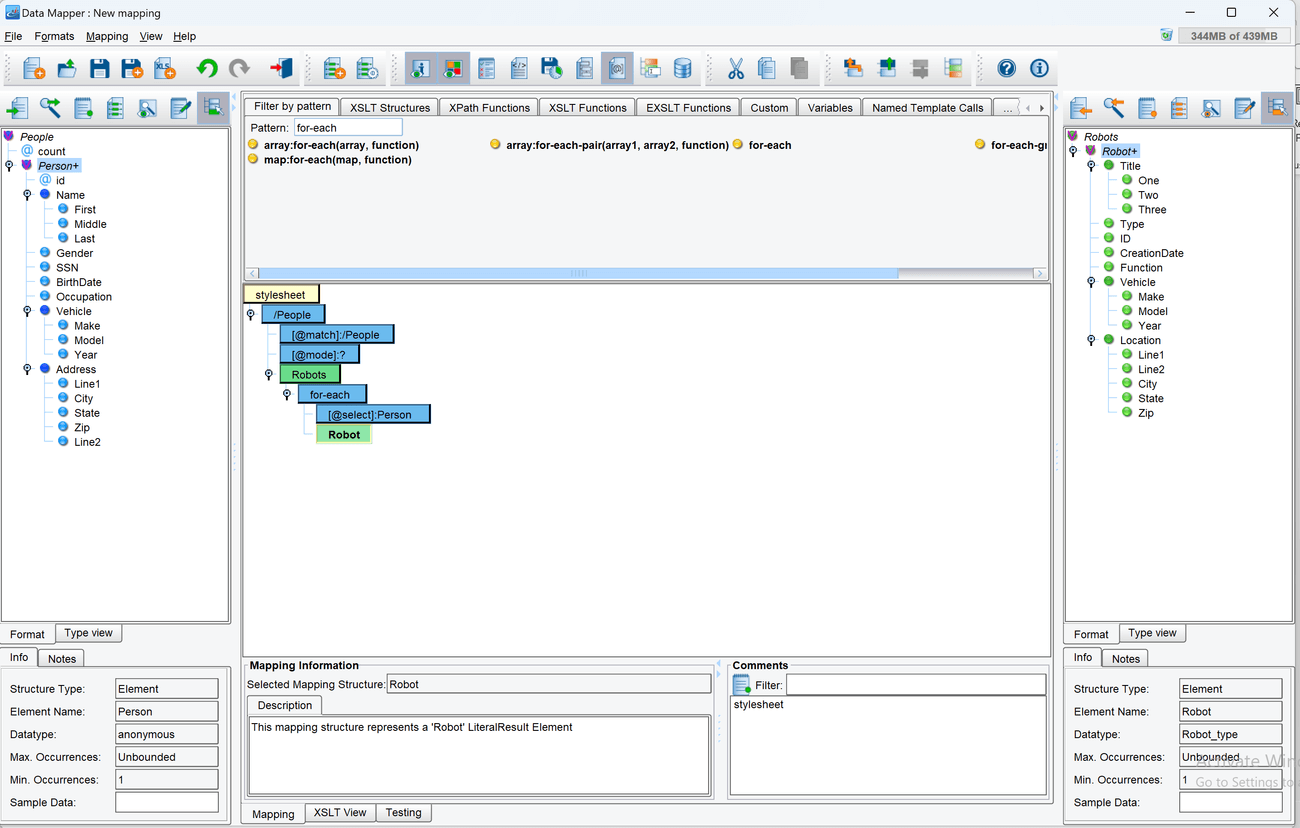
Task: Open the Testing bottom tab
Action: [x=404, y=812]
